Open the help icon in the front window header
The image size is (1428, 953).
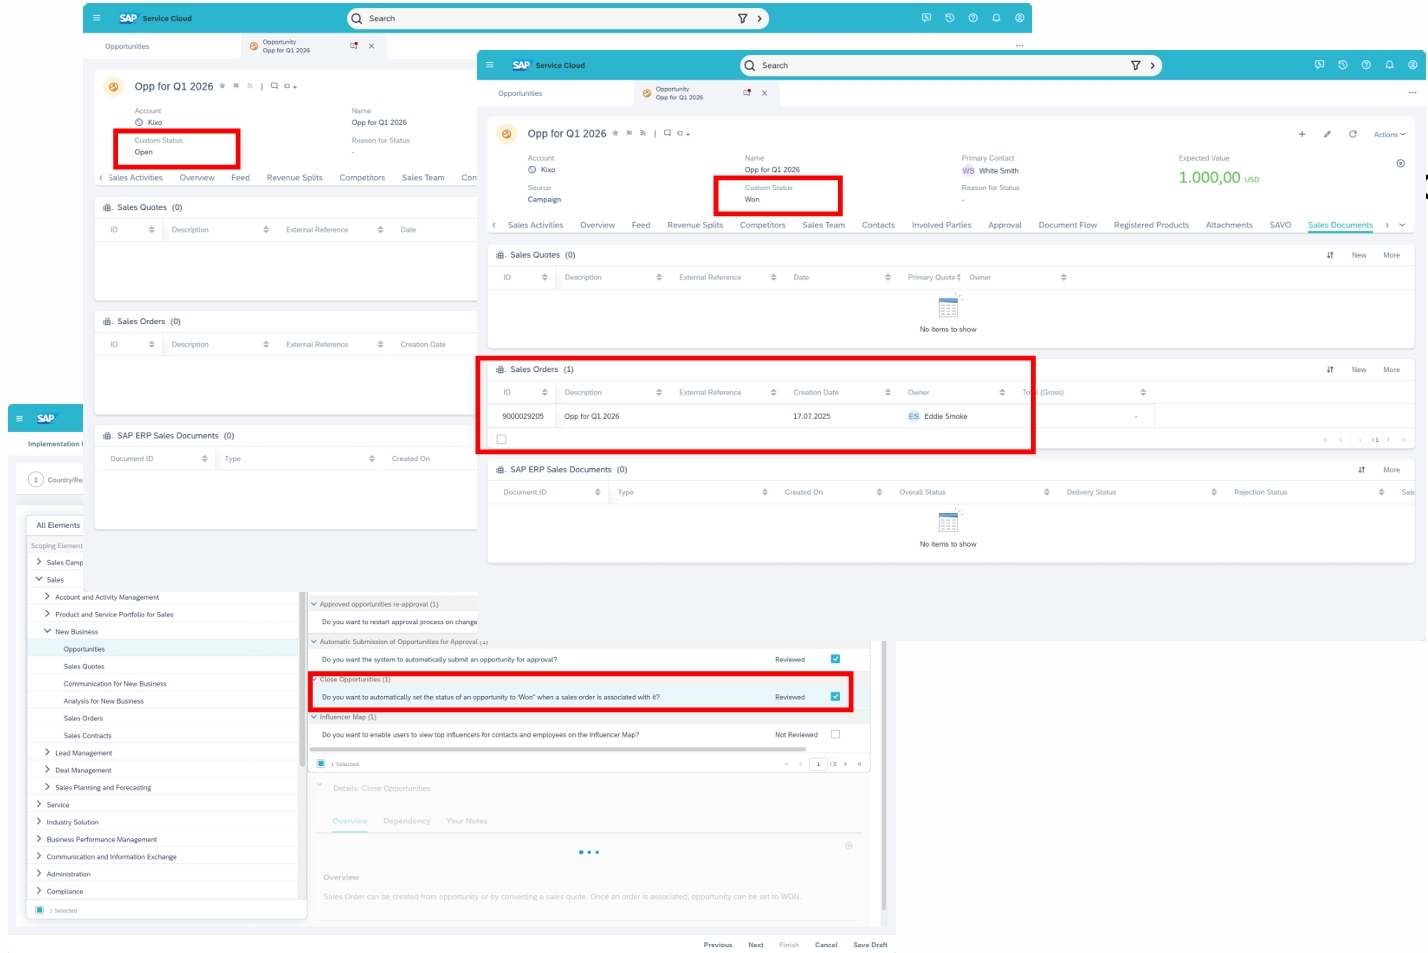(x=1366, y=65)
